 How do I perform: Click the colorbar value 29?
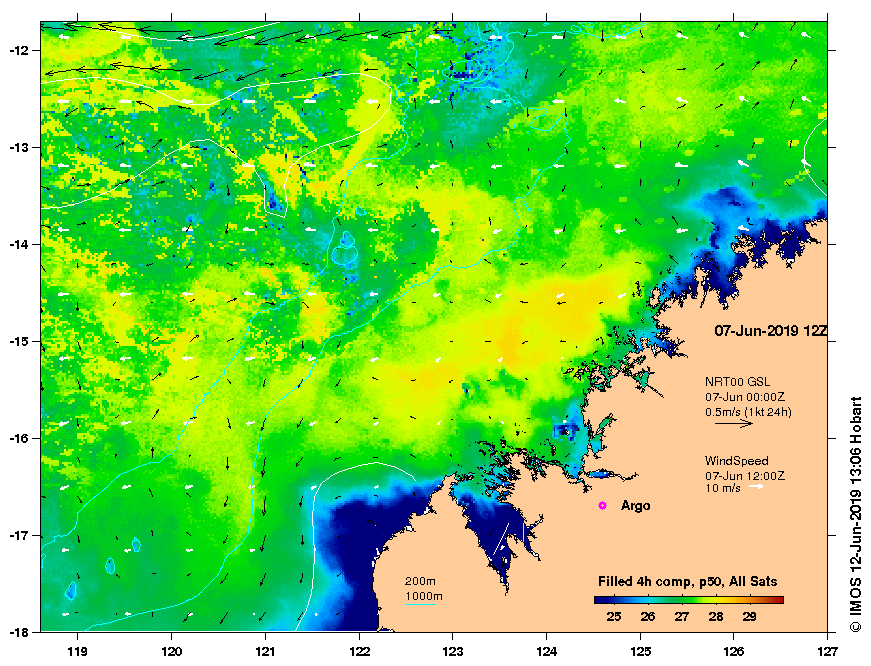(x=749, y=617)
